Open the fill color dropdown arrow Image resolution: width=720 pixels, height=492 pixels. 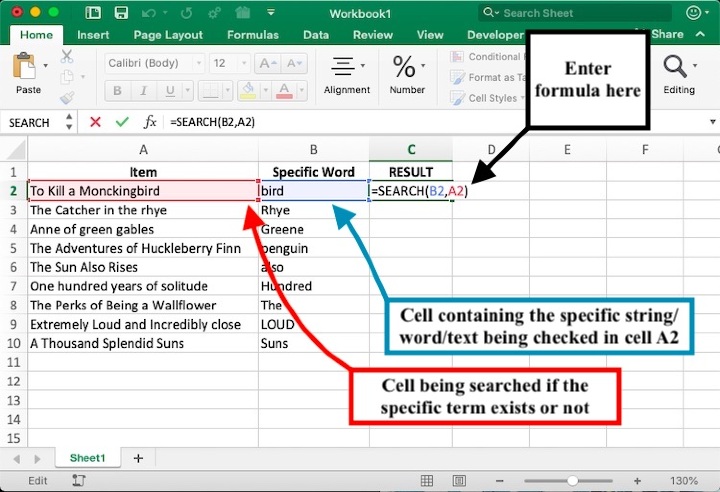265,90
